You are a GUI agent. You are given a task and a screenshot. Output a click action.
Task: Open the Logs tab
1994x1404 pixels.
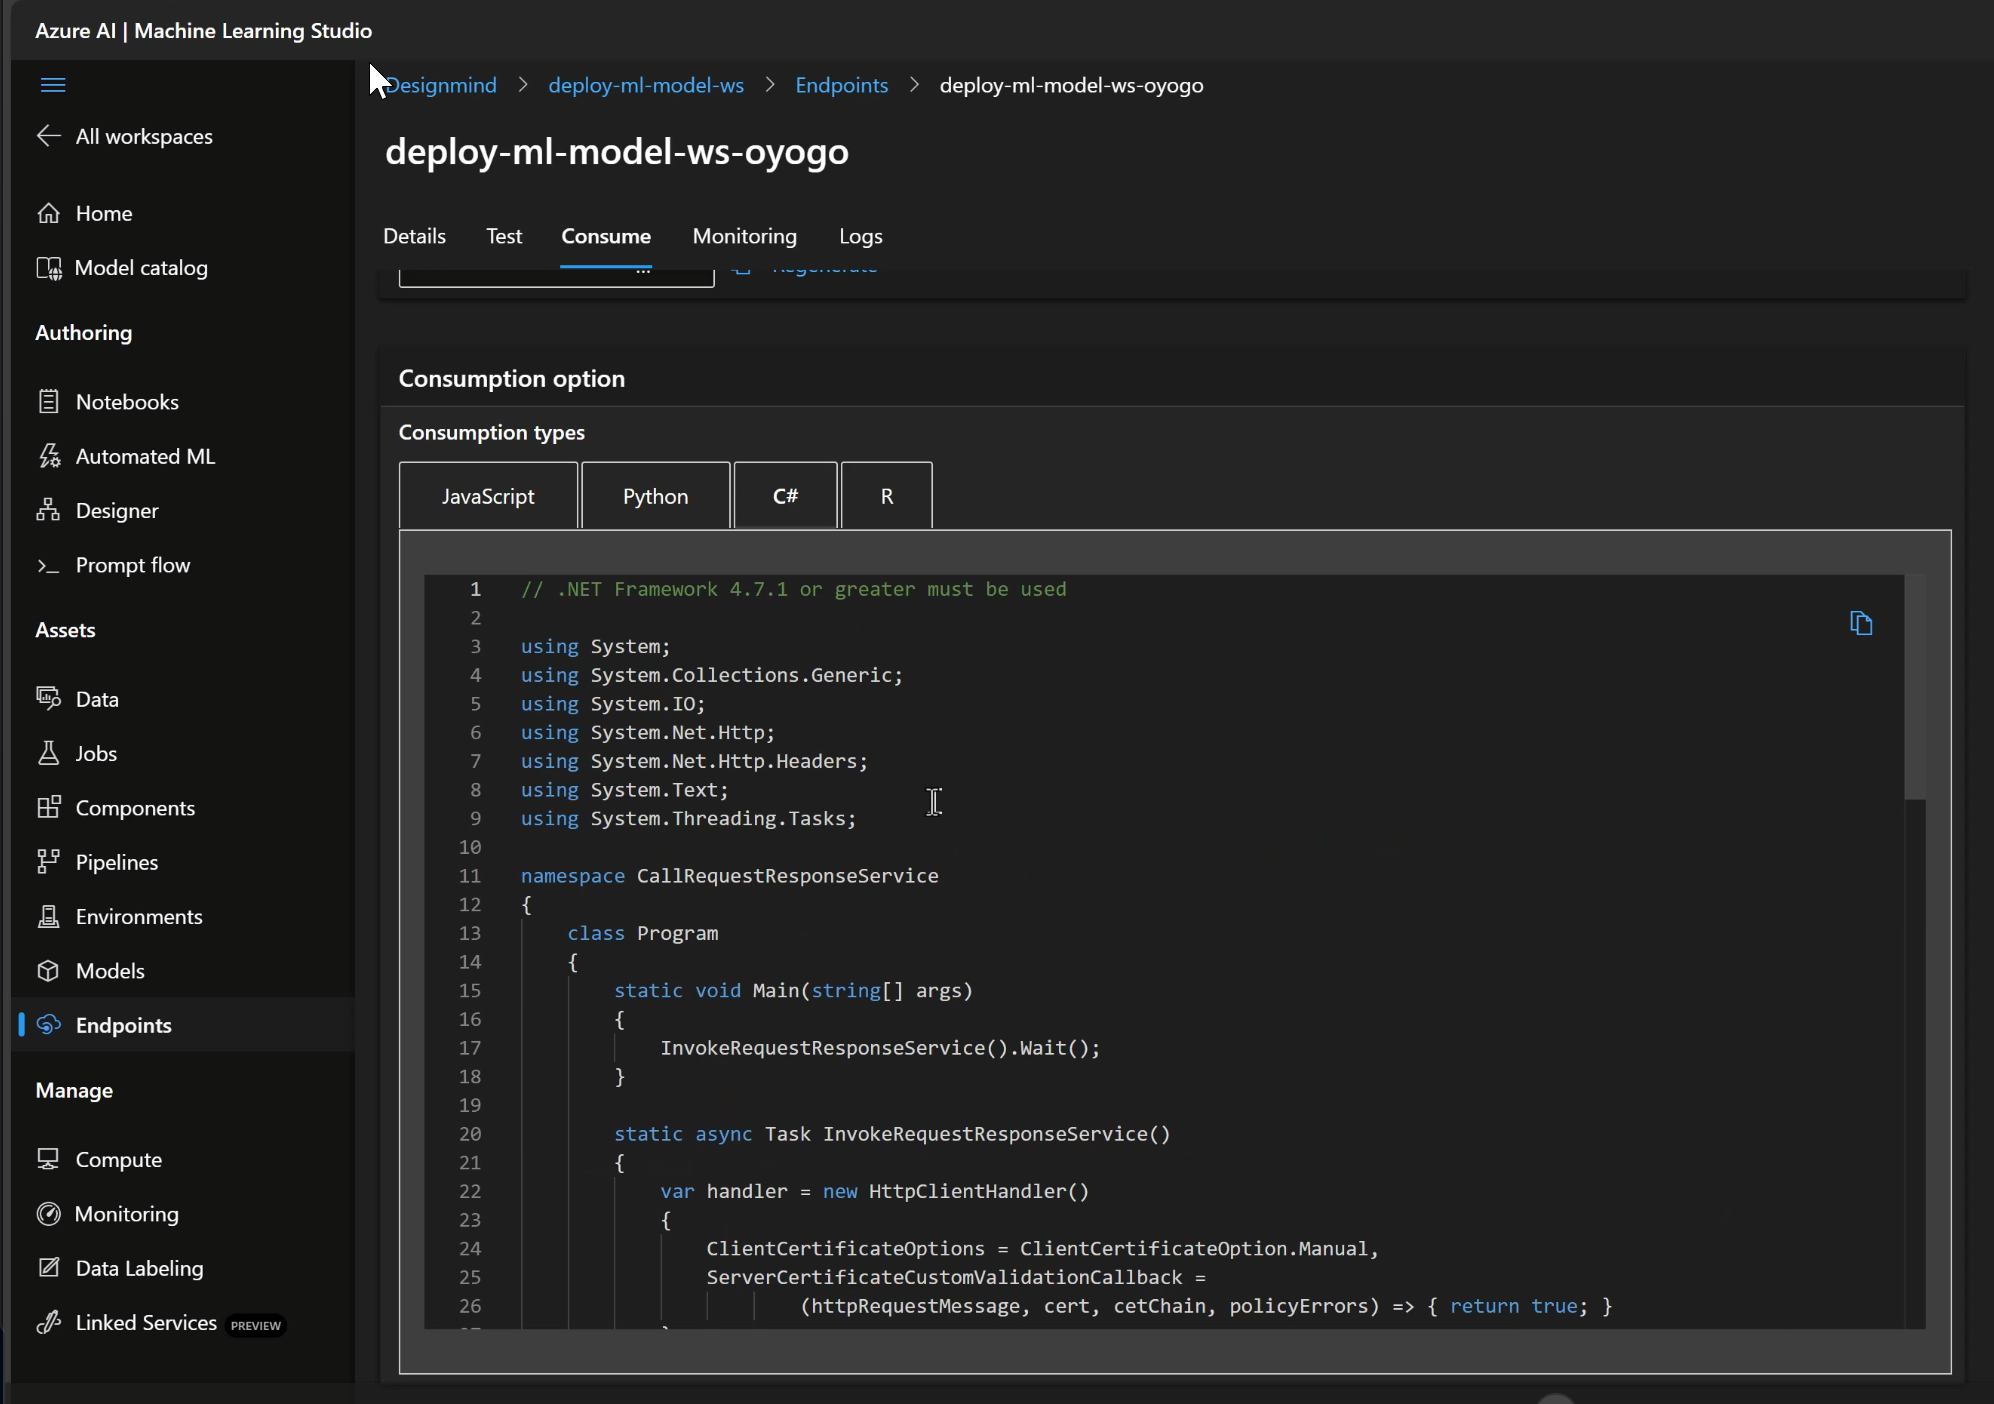click(860, 237)
